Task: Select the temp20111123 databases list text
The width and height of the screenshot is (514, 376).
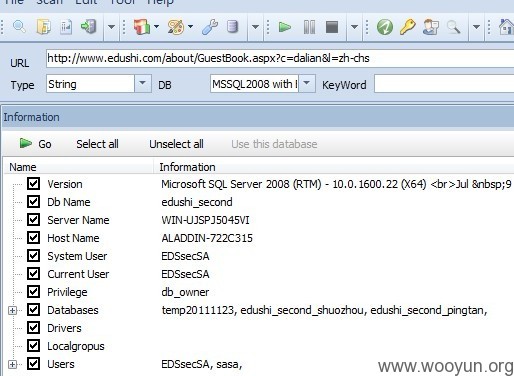Action: click(x=324, y=310)
